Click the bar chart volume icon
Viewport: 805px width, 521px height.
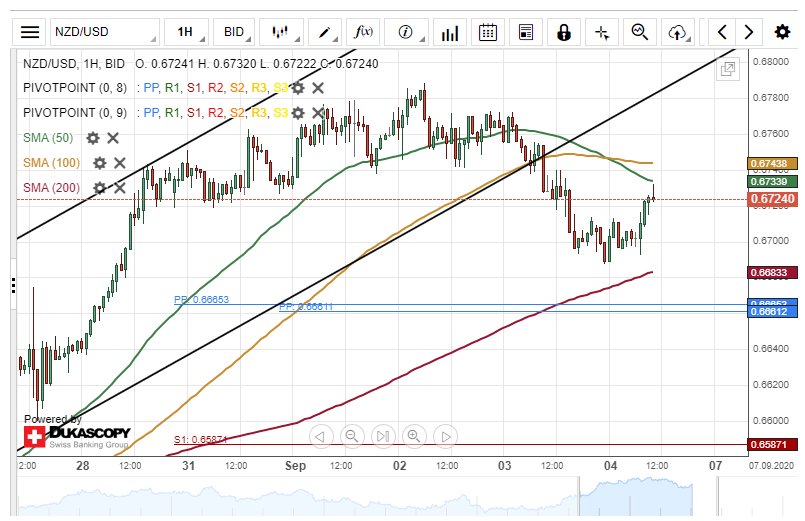449,32
